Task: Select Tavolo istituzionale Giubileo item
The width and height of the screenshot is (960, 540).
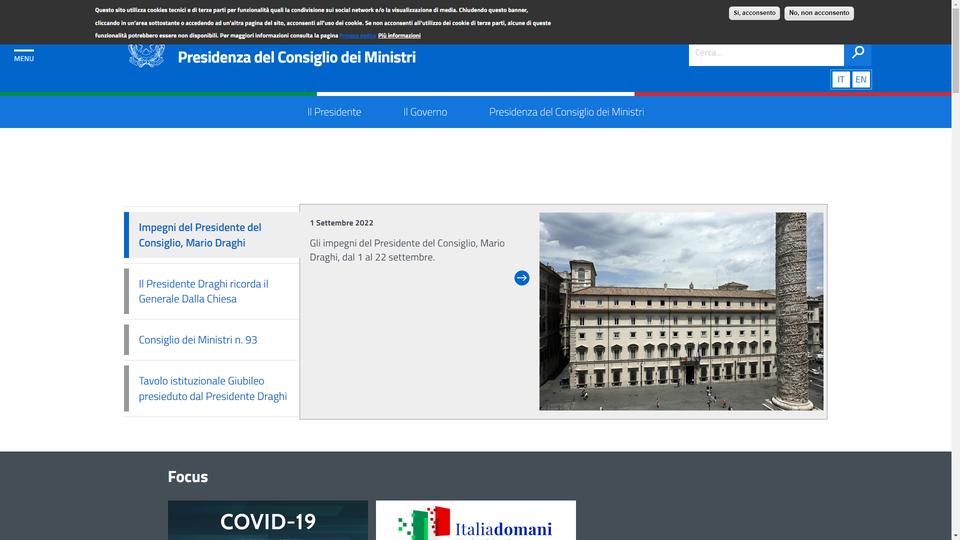Action: coord(212,388)
